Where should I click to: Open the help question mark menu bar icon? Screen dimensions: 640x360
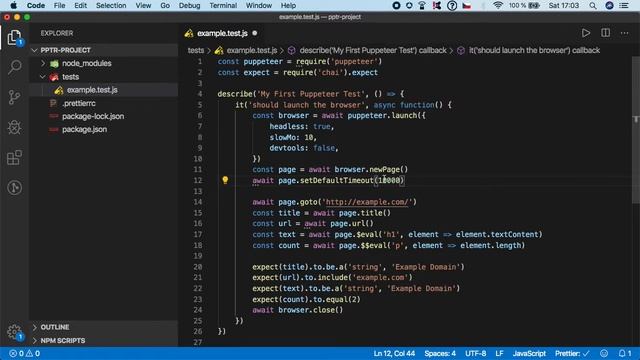pos(452,6)
